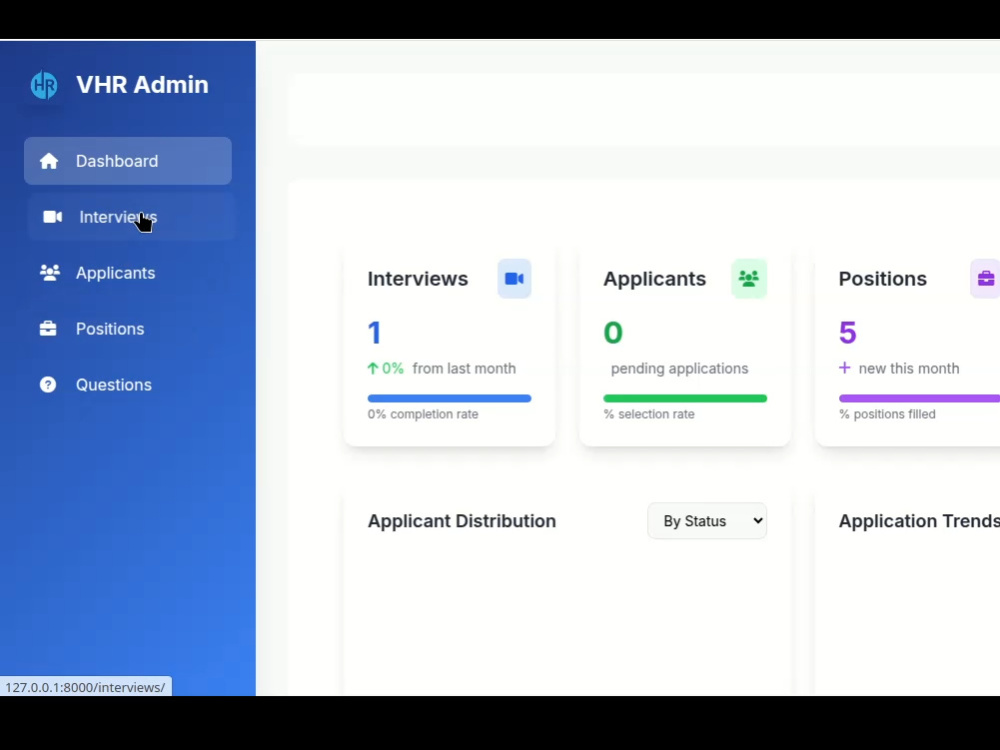Click the VHR Admin HR logo icon
Screen dimensions: 1000x750
[44, 85]
